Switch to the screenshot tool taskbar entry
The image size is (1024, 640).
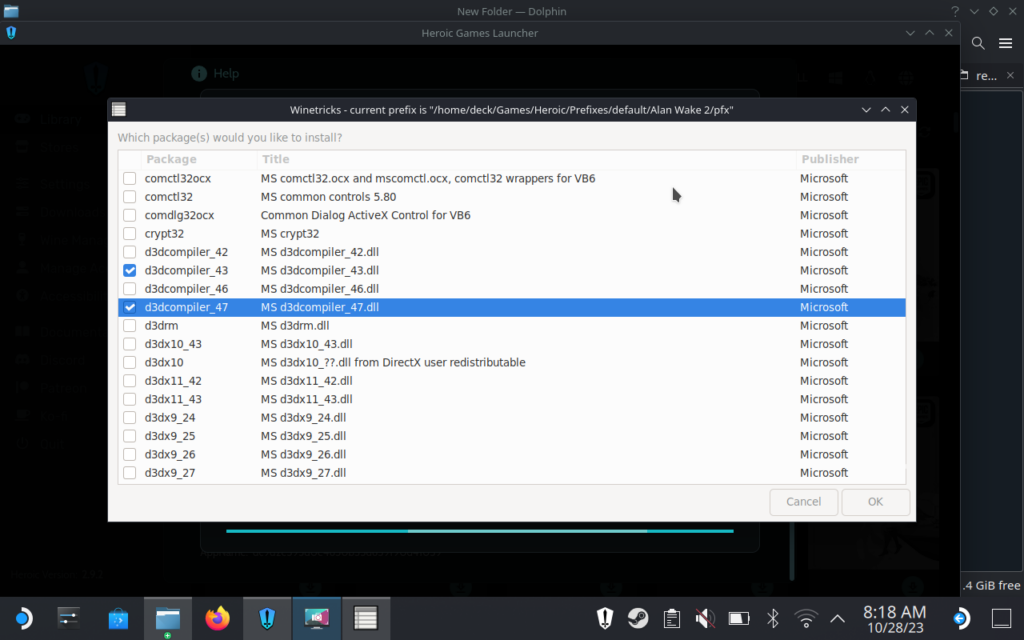click(x=317, y=618)
